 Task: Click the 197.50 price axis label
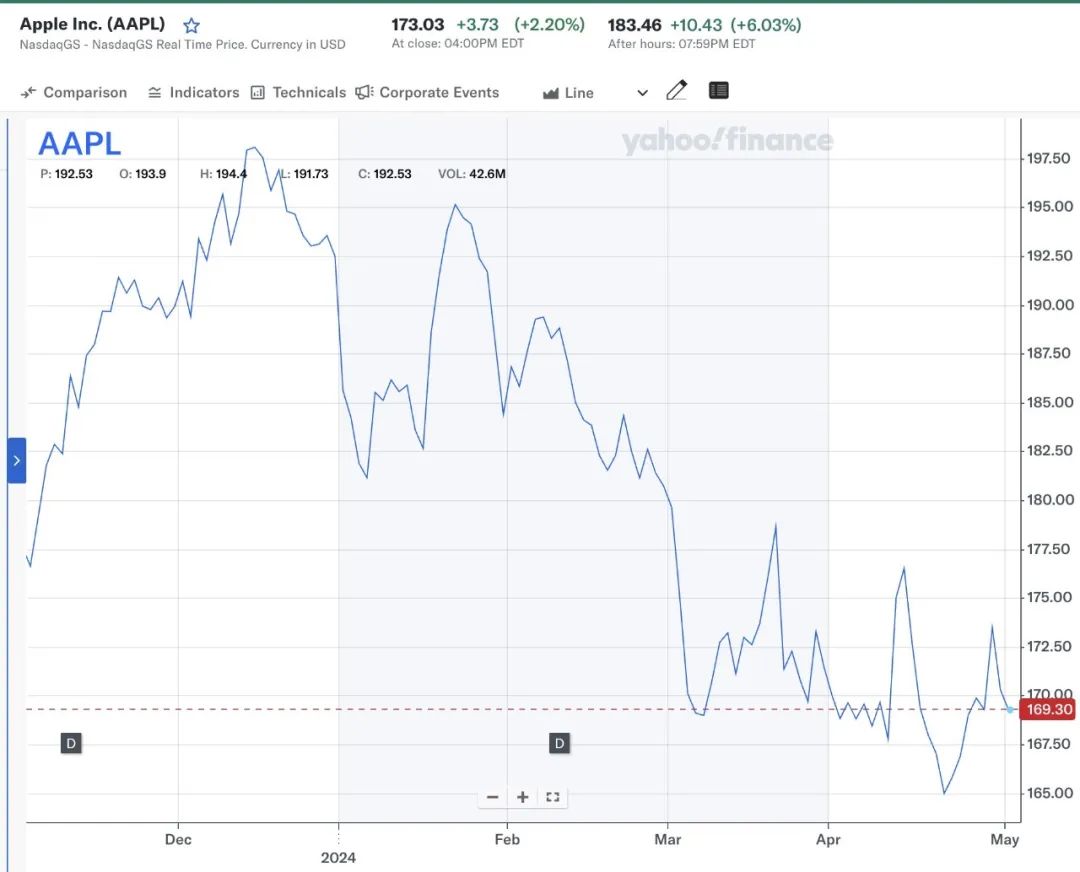pos(1049,158)
